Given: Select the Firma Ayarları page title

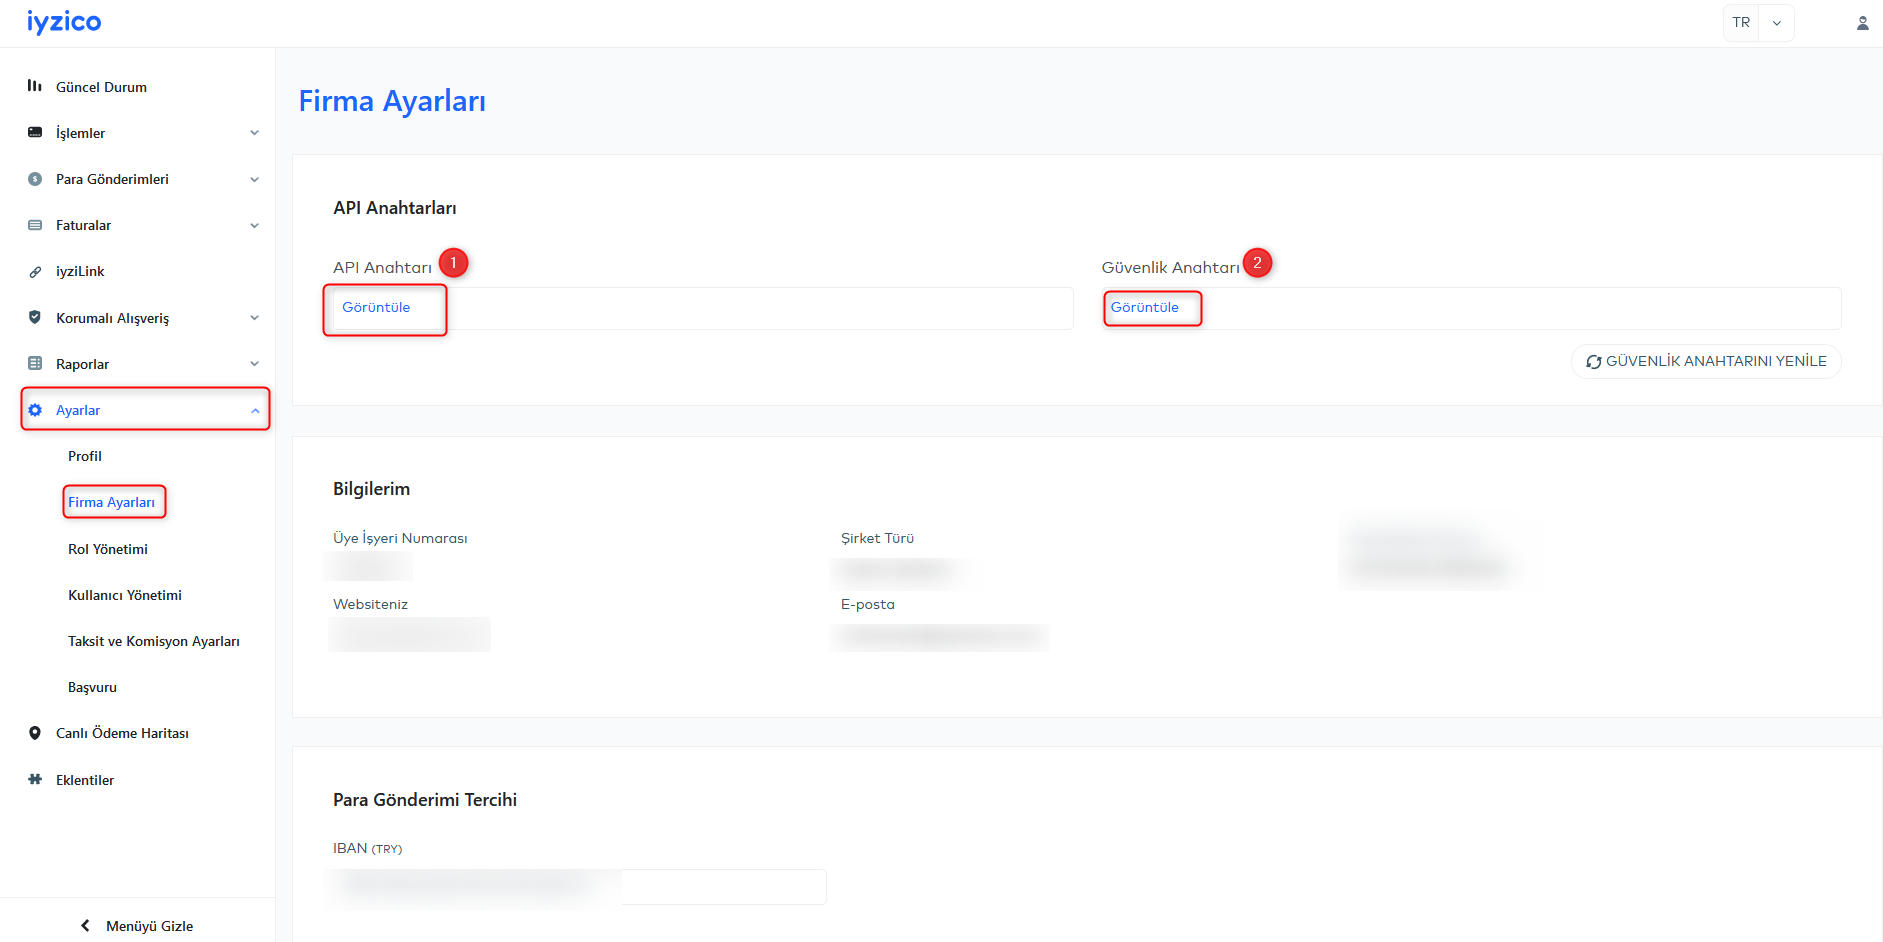Looking at the screenshot, I should point(392,101).
